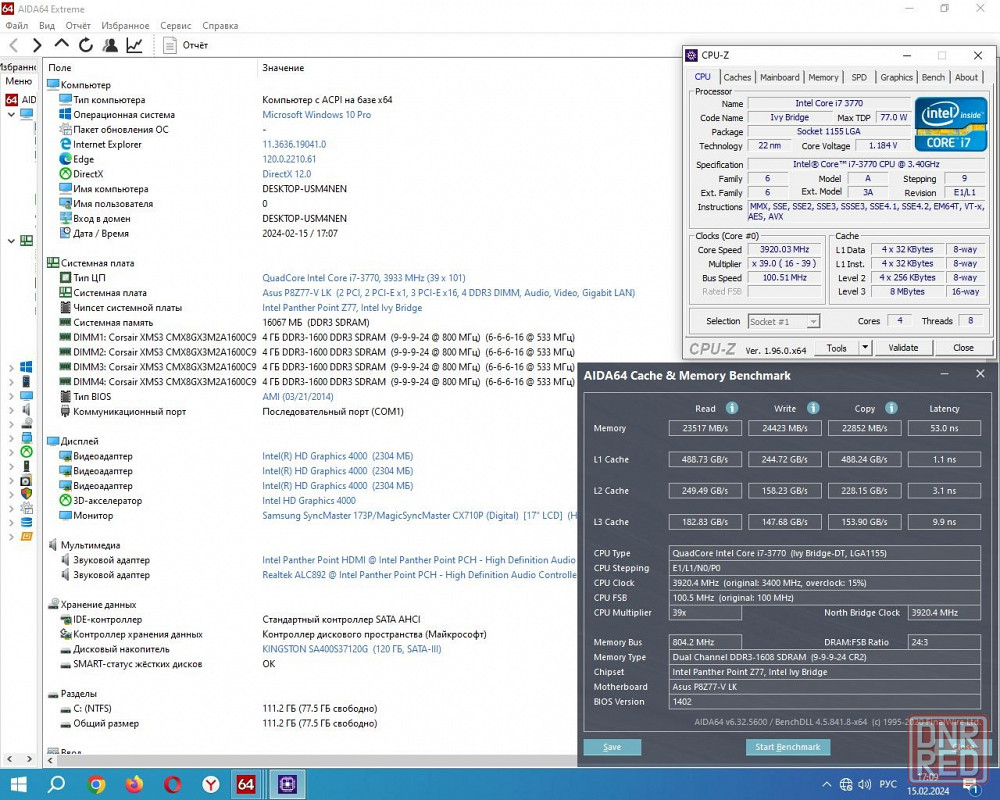Open KINGSTON SA400S37120G drive link
Image resolution: width=1000 pixels, height=800 pixels.
point(351,649)
